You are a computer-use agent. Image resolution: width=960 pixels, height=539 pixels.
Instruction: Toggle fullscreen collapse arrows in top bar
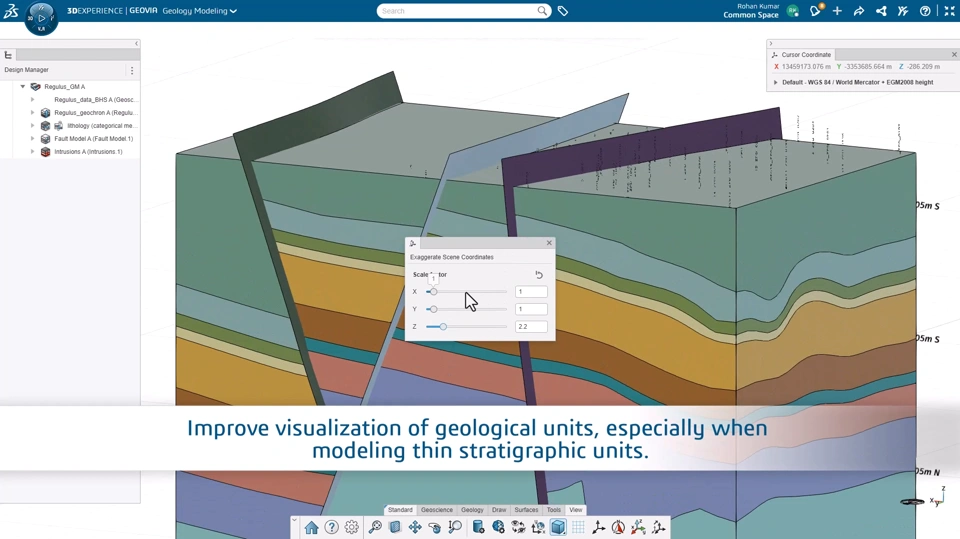(949, 11)
